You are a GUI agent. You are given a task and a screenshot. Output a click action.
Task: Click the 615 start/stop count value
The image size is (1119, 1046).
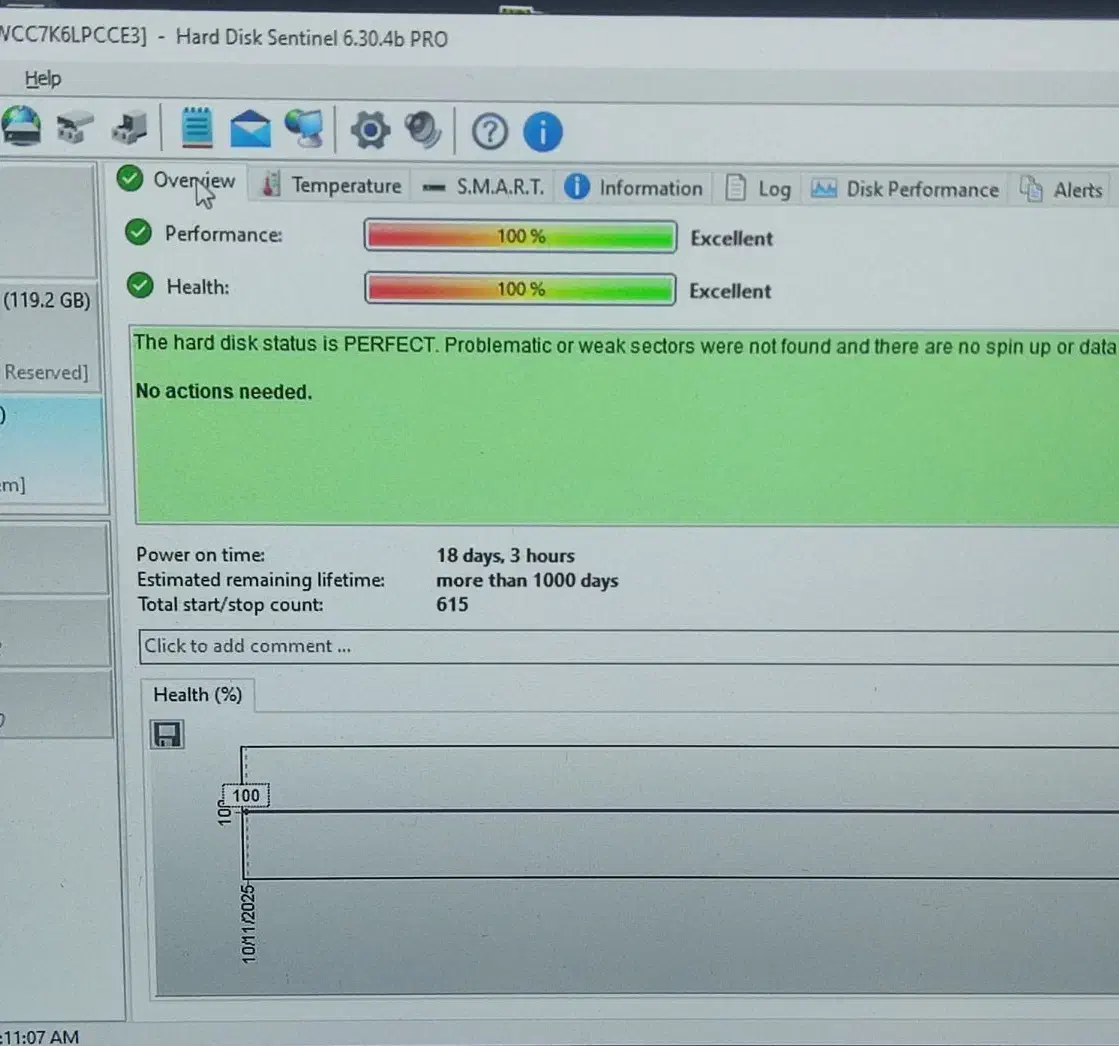452,605
